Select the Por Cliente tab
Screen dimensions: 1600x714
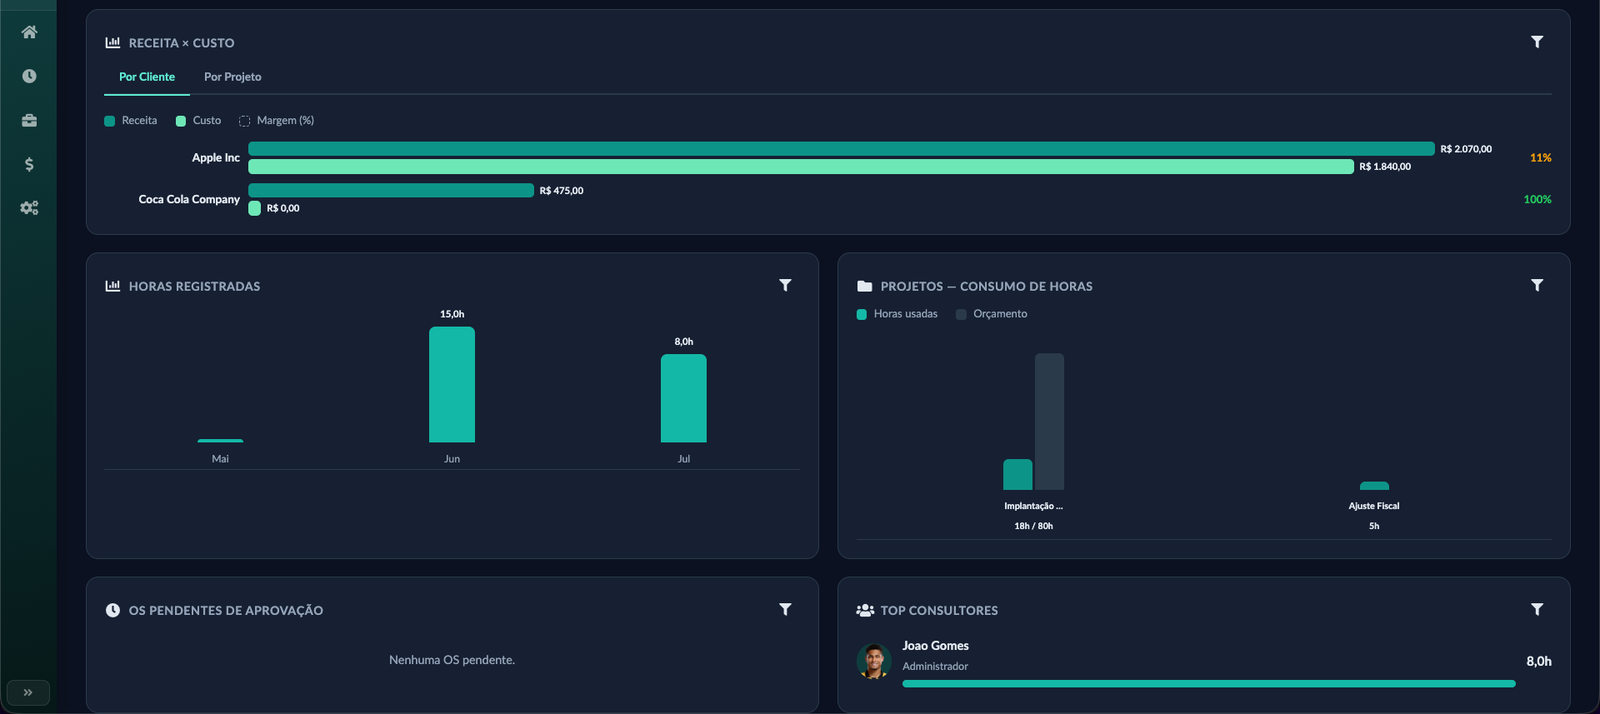147,77
